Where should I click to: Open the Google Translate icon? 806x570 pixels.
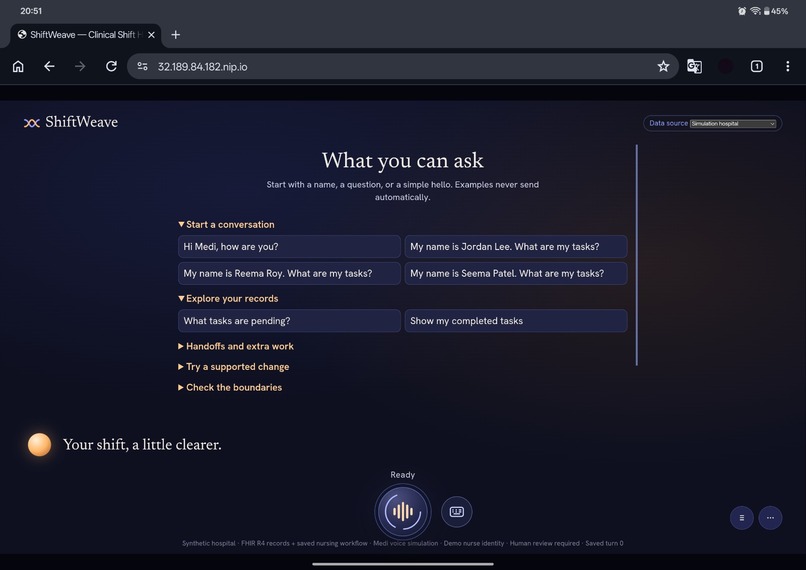pyautogui.click(x=694, y=66)
